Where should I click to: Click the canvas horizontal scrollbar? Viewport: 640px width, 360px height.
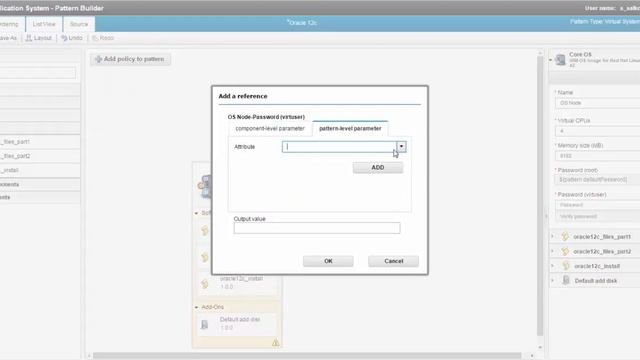(307, 356)
